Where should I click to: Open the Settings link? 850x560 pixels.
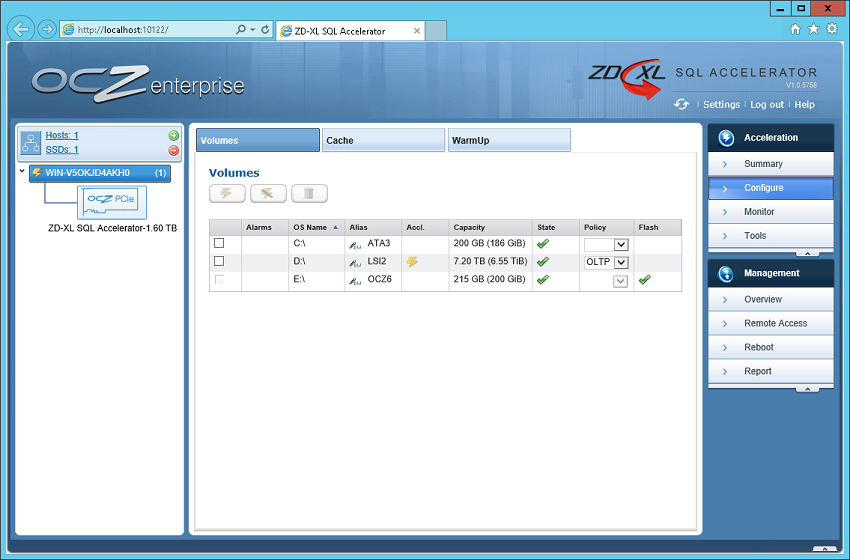click(721, 105)
